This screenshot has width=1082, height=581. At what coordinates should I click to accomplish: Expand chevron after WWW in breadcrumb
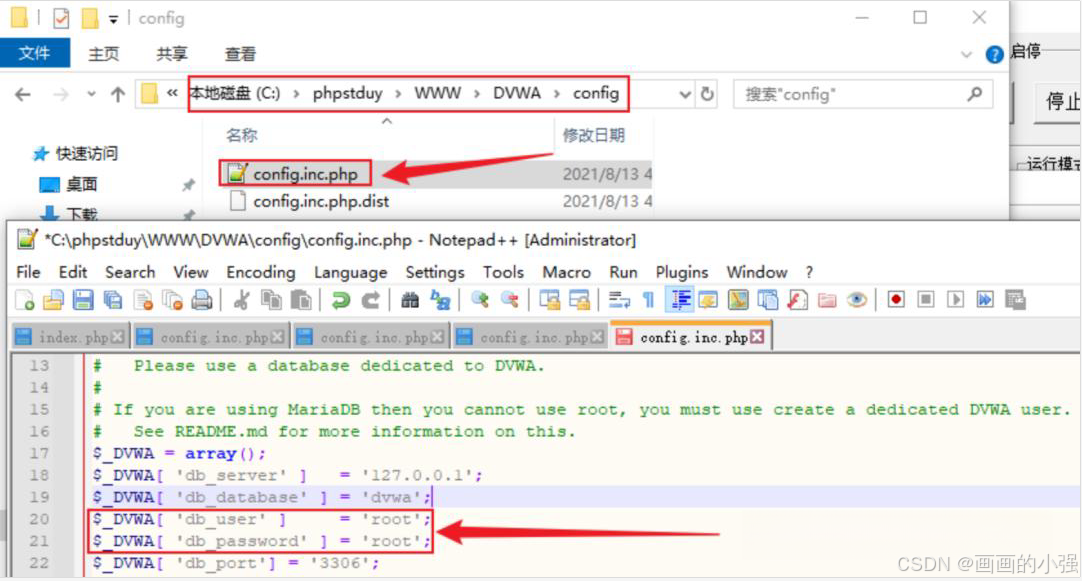(x=477, y=94)
